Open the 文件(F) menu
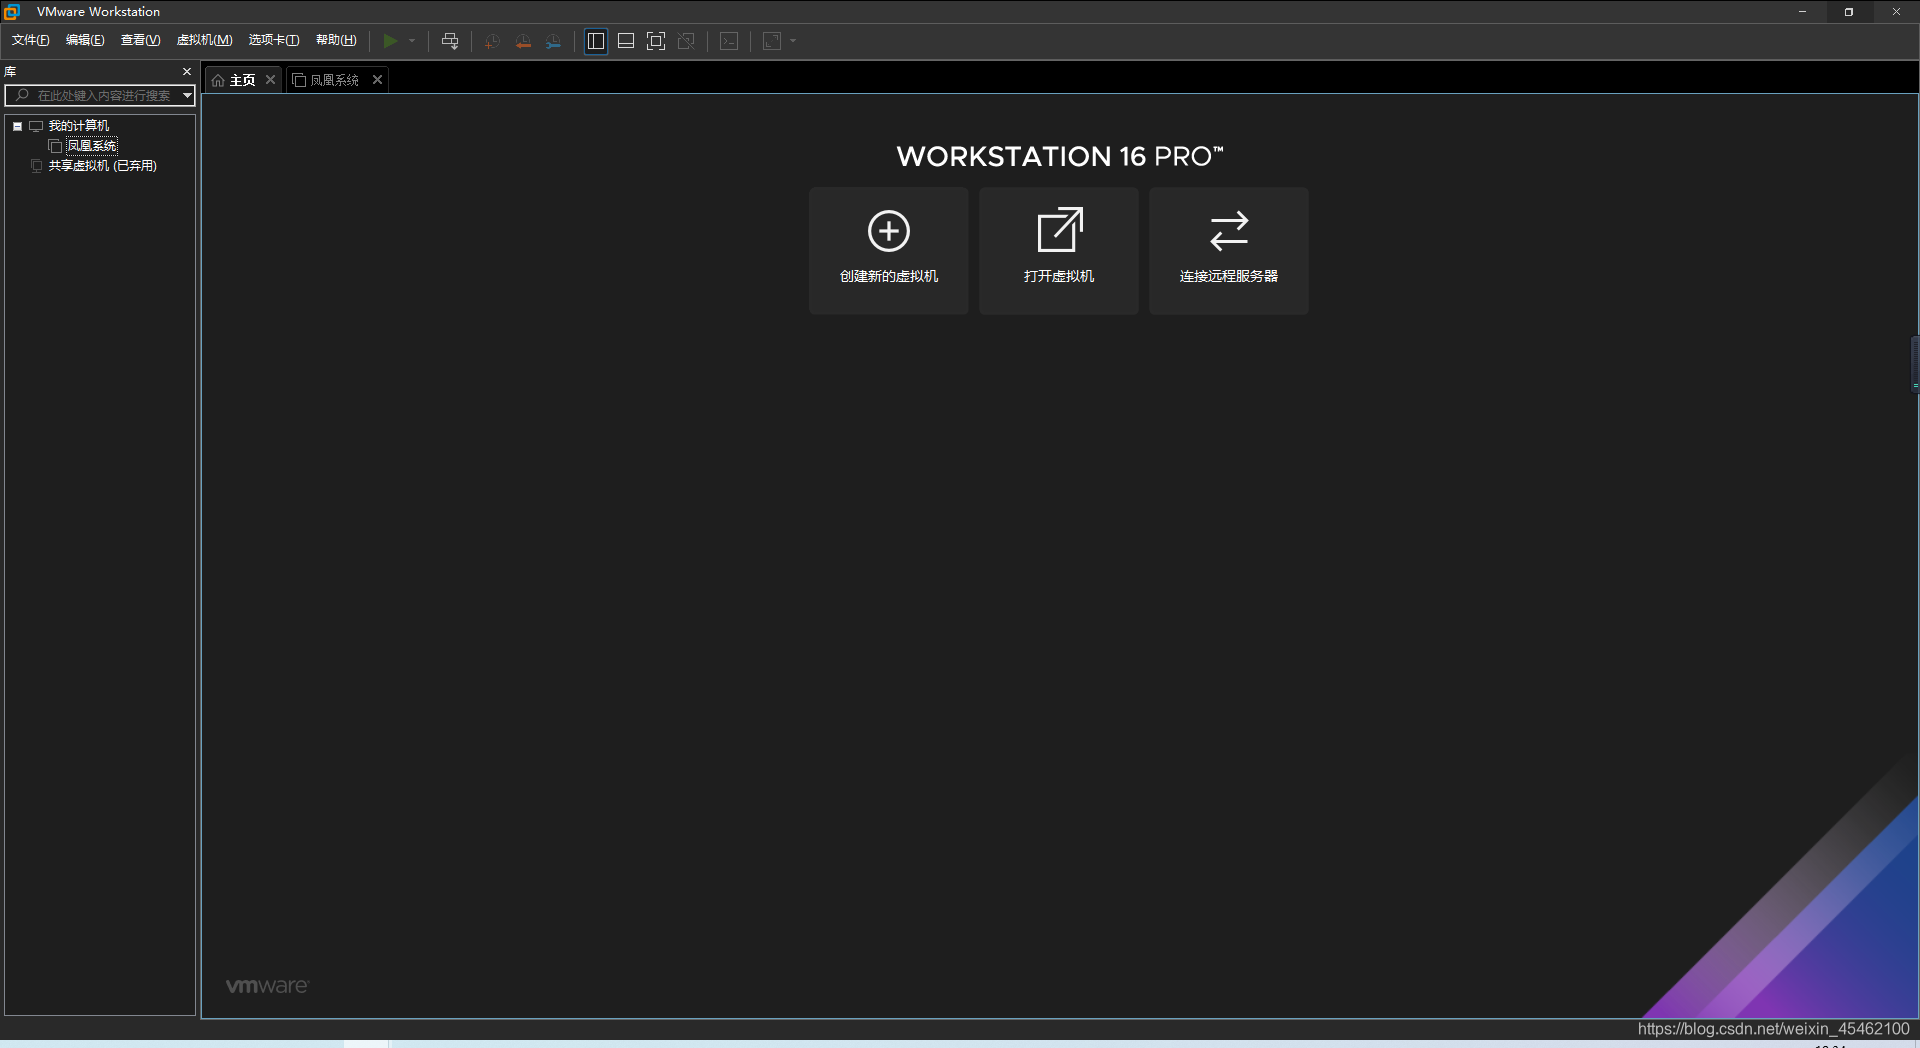The width and height of the screenshot is (1920, 1048). coord(30,40)
